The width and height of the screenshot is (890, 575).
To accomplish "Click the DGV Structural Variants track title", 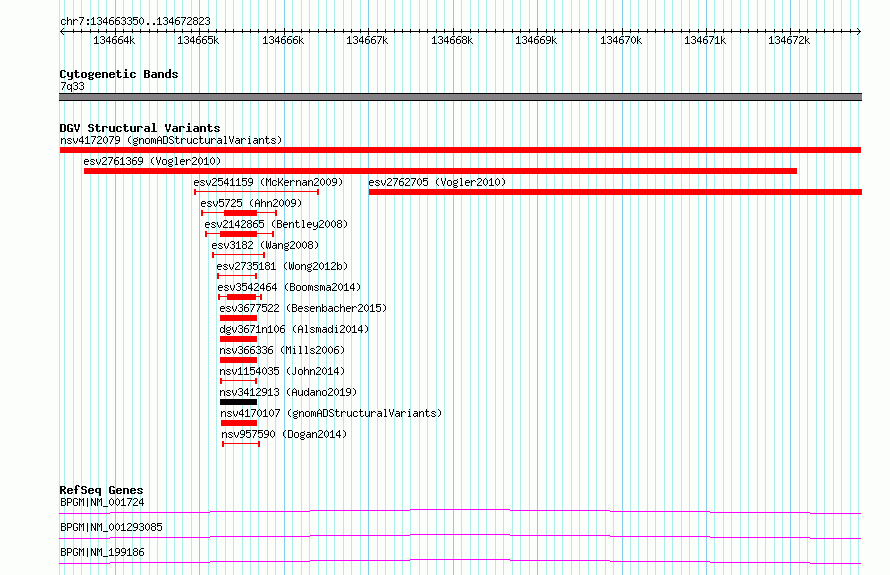I will click(x=140, y=128).
